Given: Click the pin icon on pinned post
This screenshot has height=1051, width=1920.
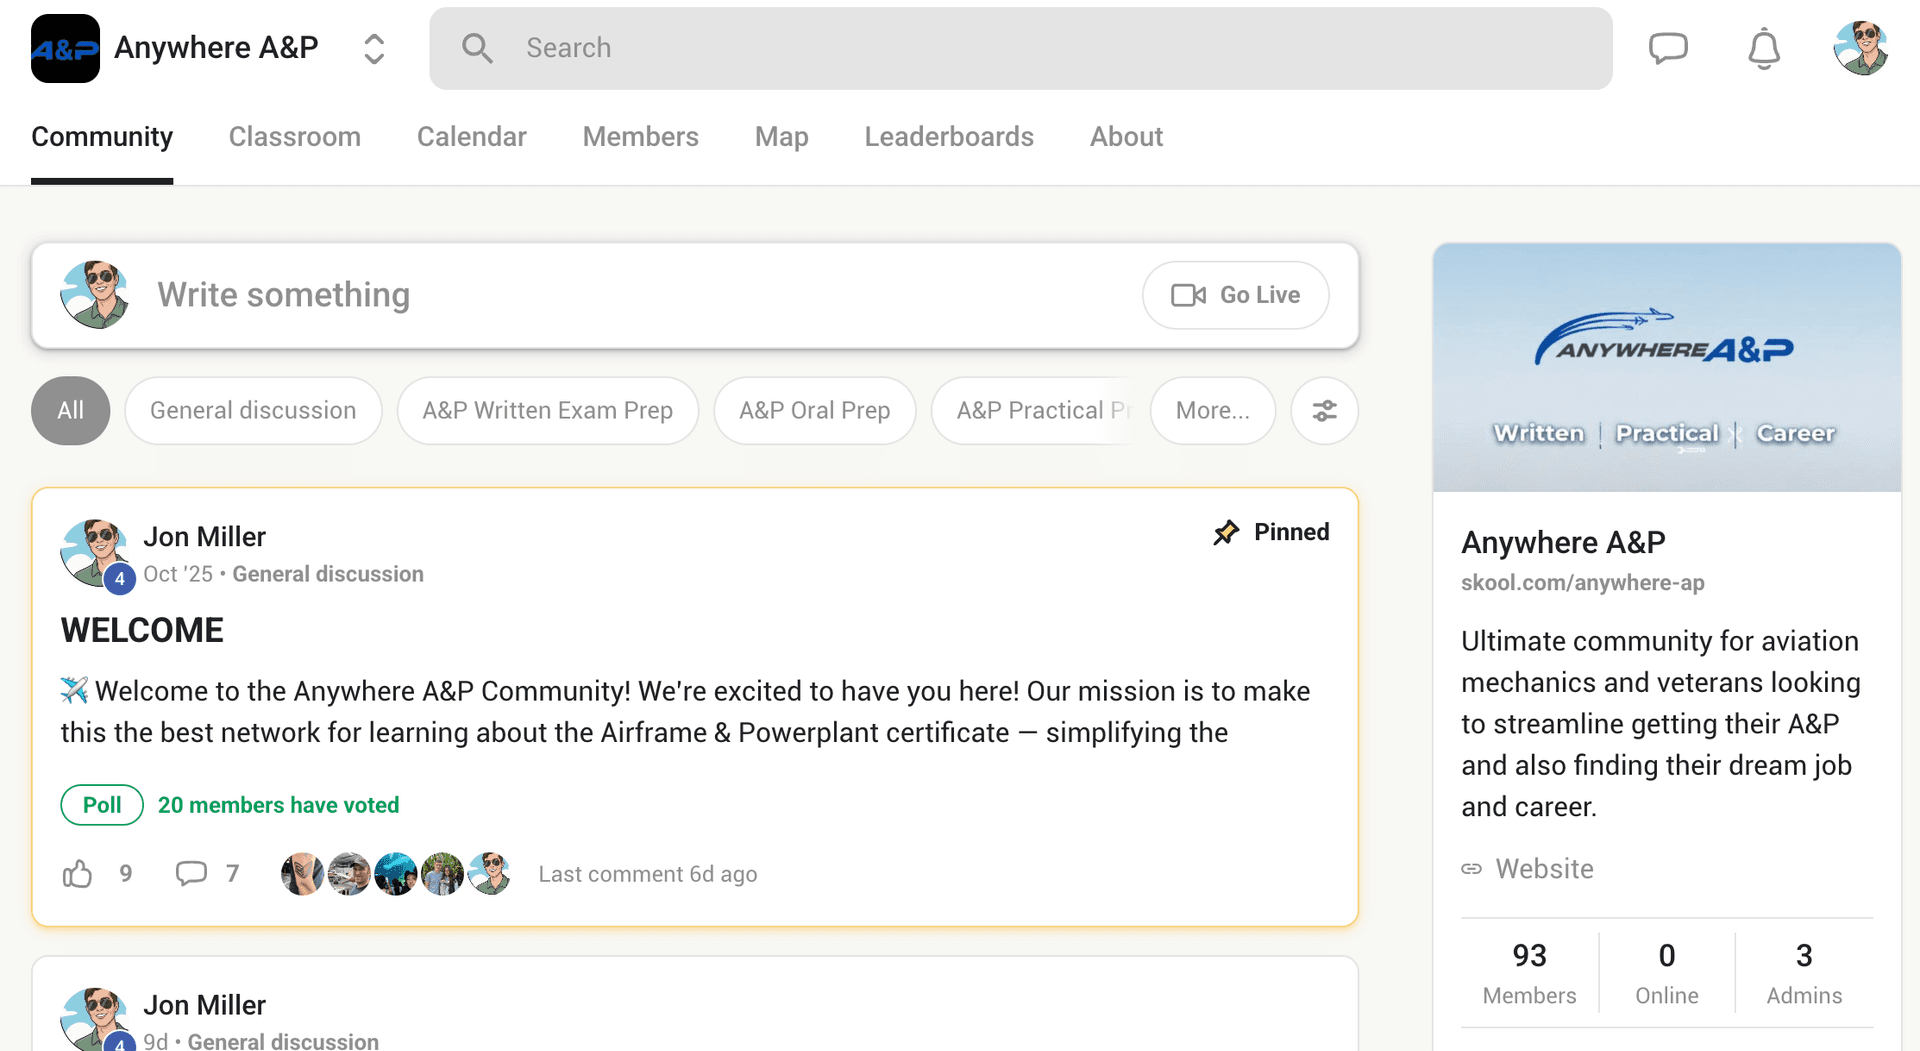Looking at the screenshot, I should coord(1226,532).
